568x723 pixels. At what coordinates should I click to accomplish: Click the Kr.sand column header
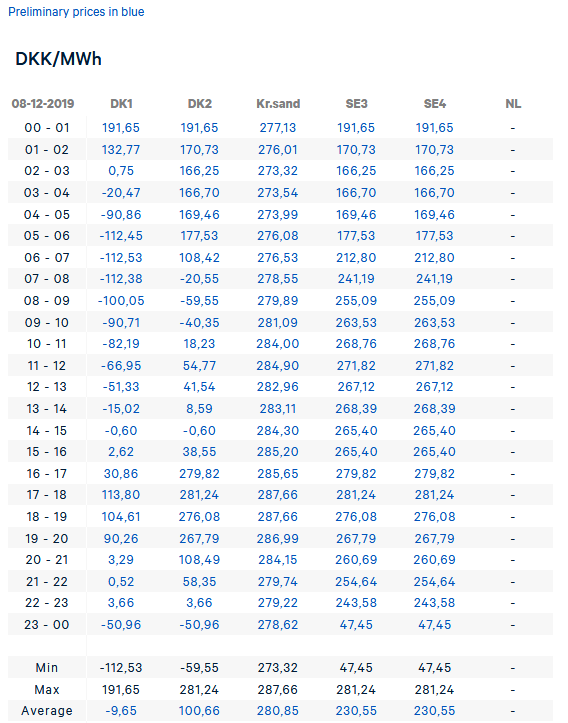click(x=278, y=104)
